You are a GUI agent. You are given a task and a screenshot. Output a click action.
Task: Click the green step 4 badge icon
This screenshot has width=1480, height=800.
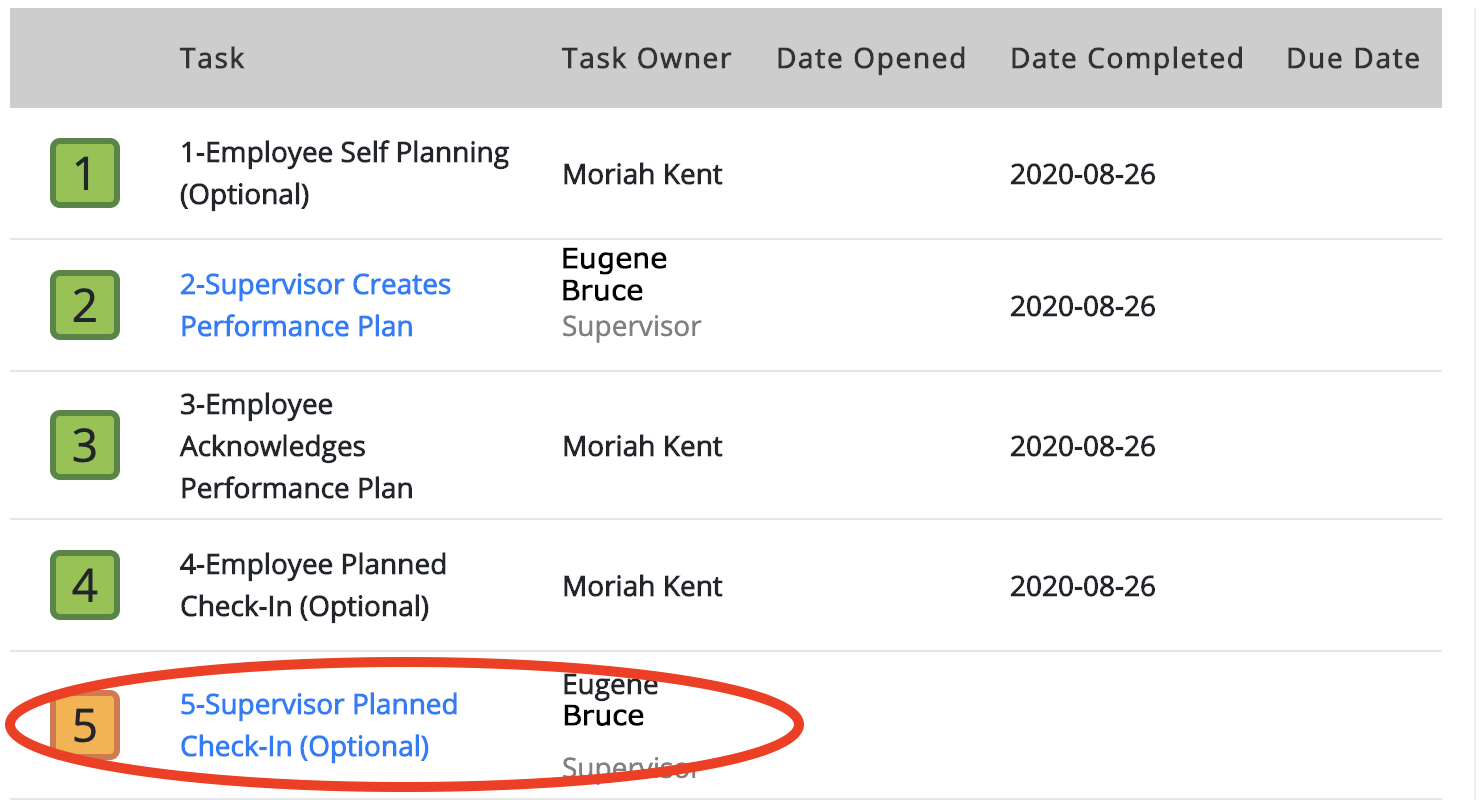85,585
